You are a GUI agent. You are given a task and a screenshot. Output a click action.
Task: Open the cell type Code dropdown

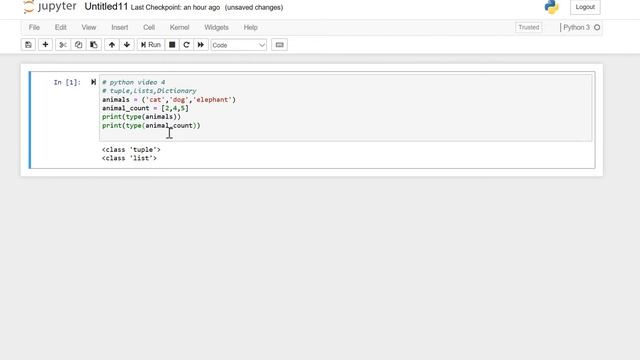[x=239, y=45]
